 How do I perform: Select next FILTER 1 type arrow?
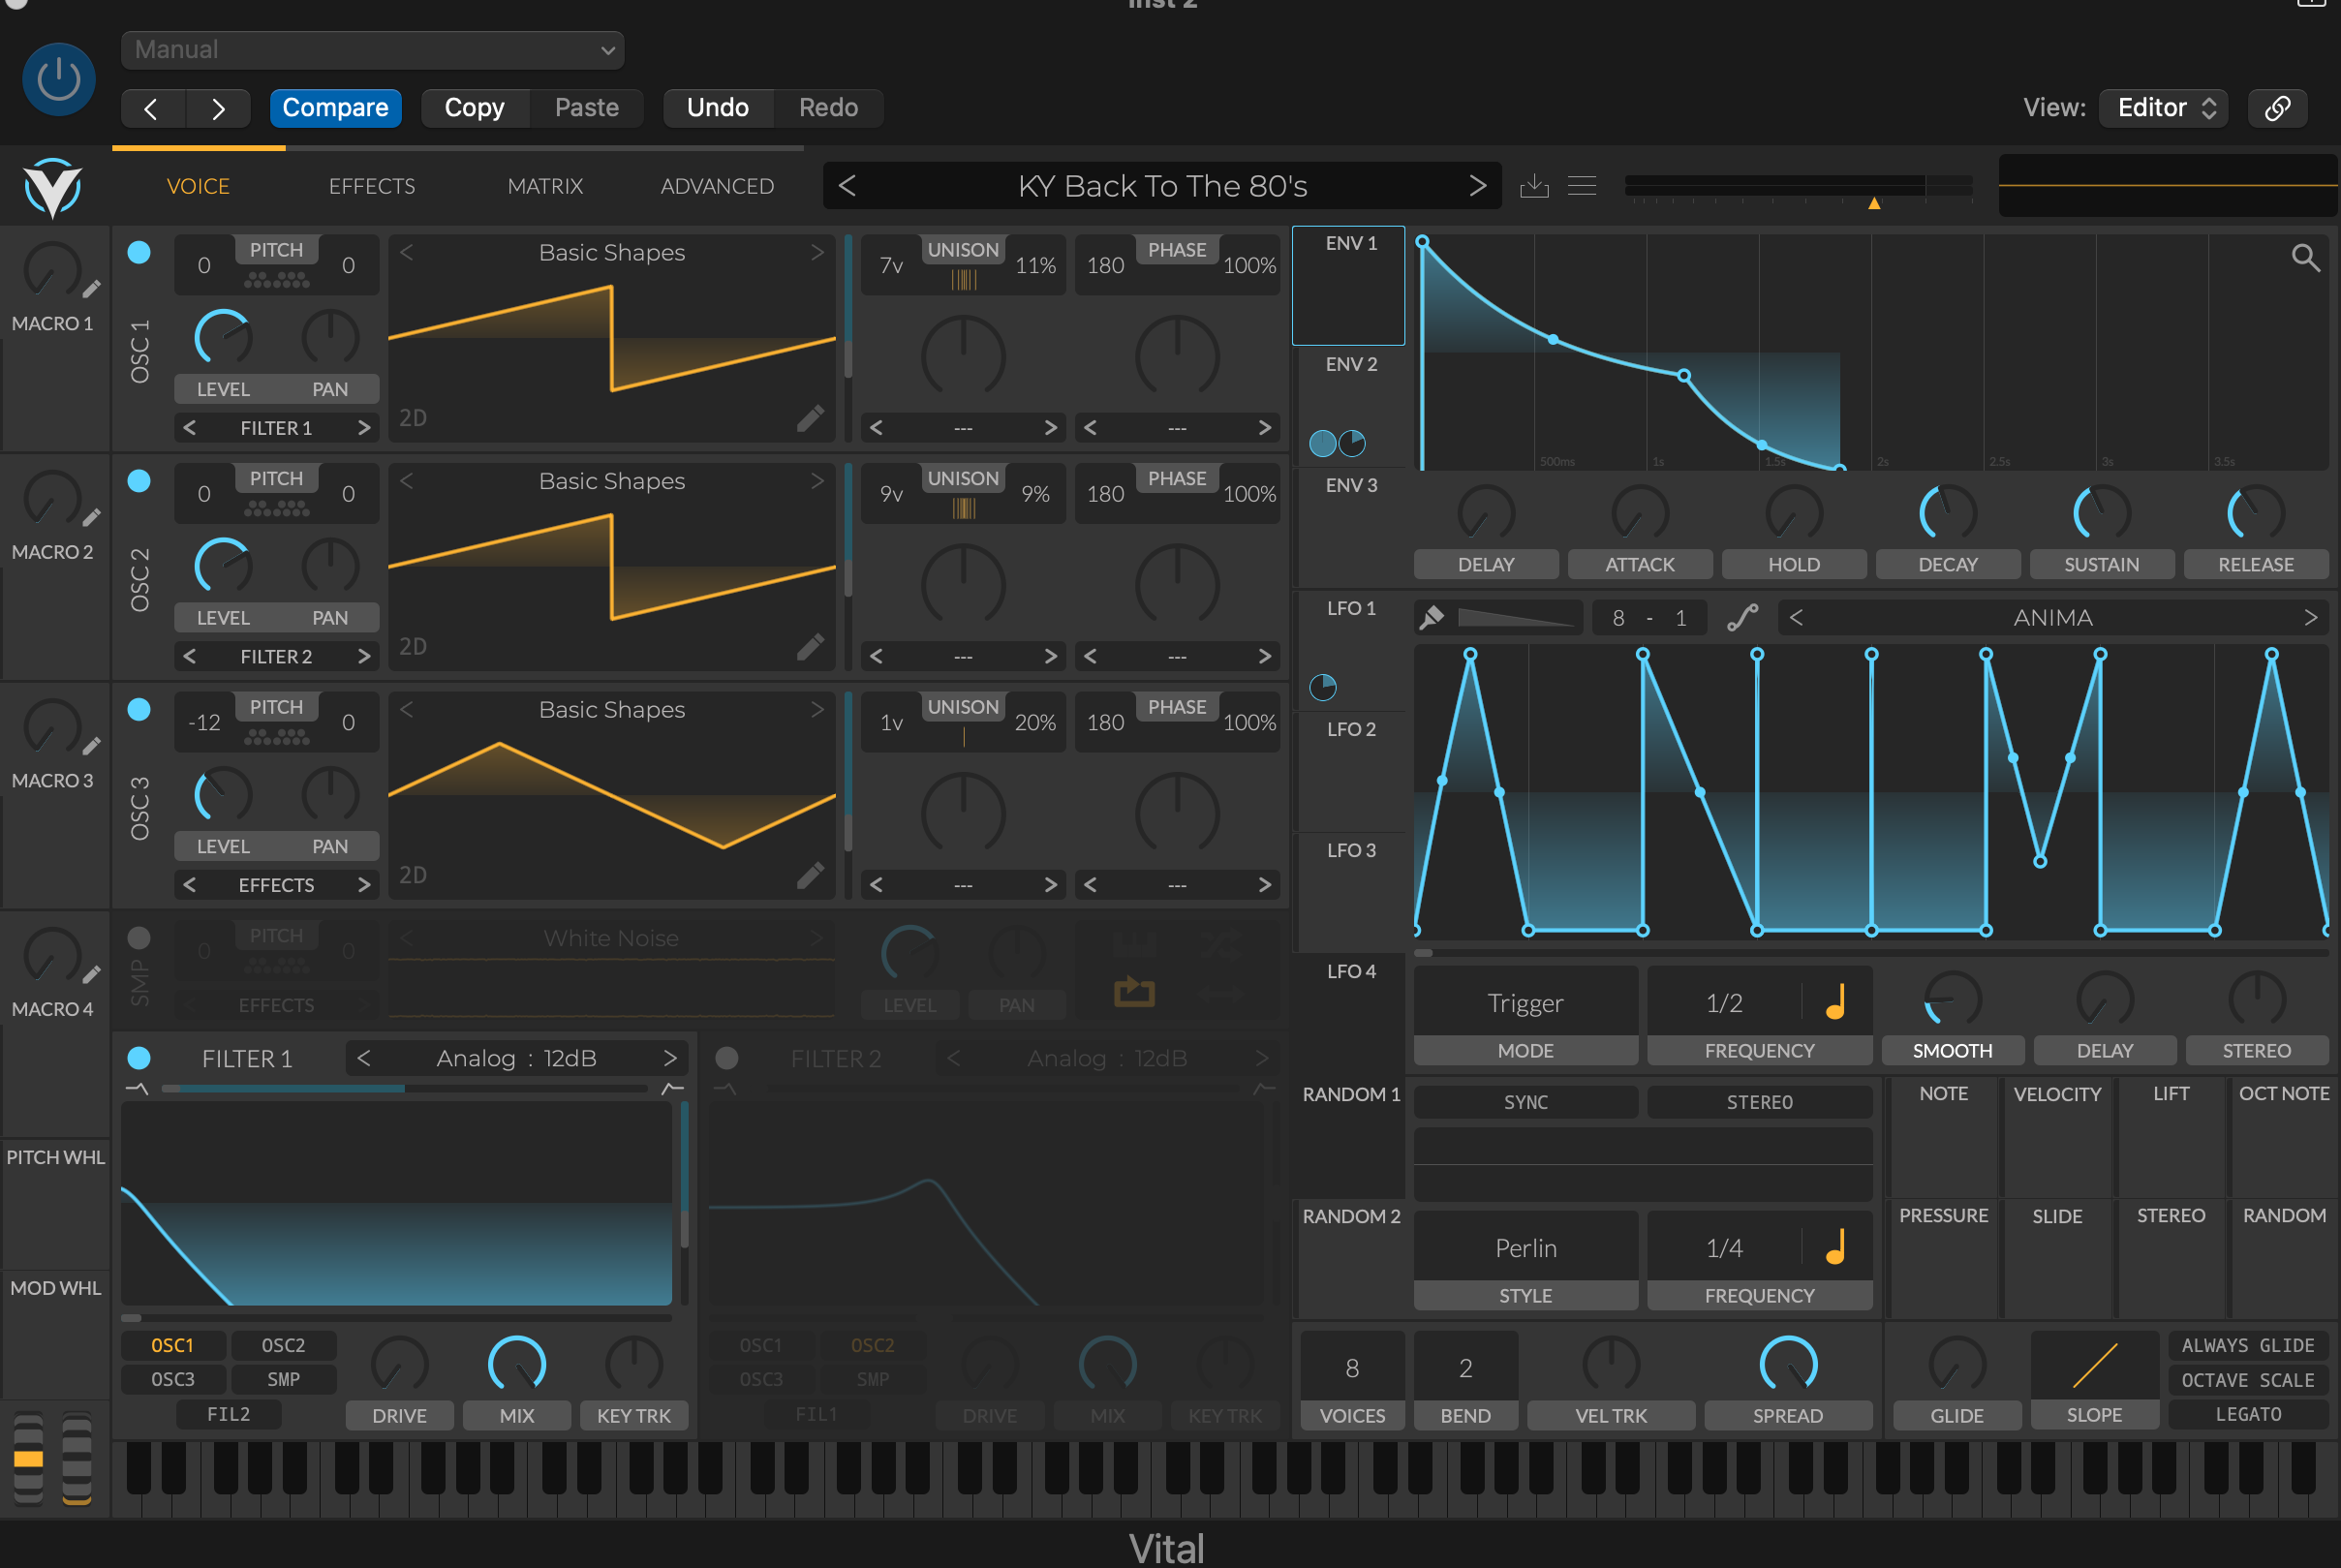670,1058
